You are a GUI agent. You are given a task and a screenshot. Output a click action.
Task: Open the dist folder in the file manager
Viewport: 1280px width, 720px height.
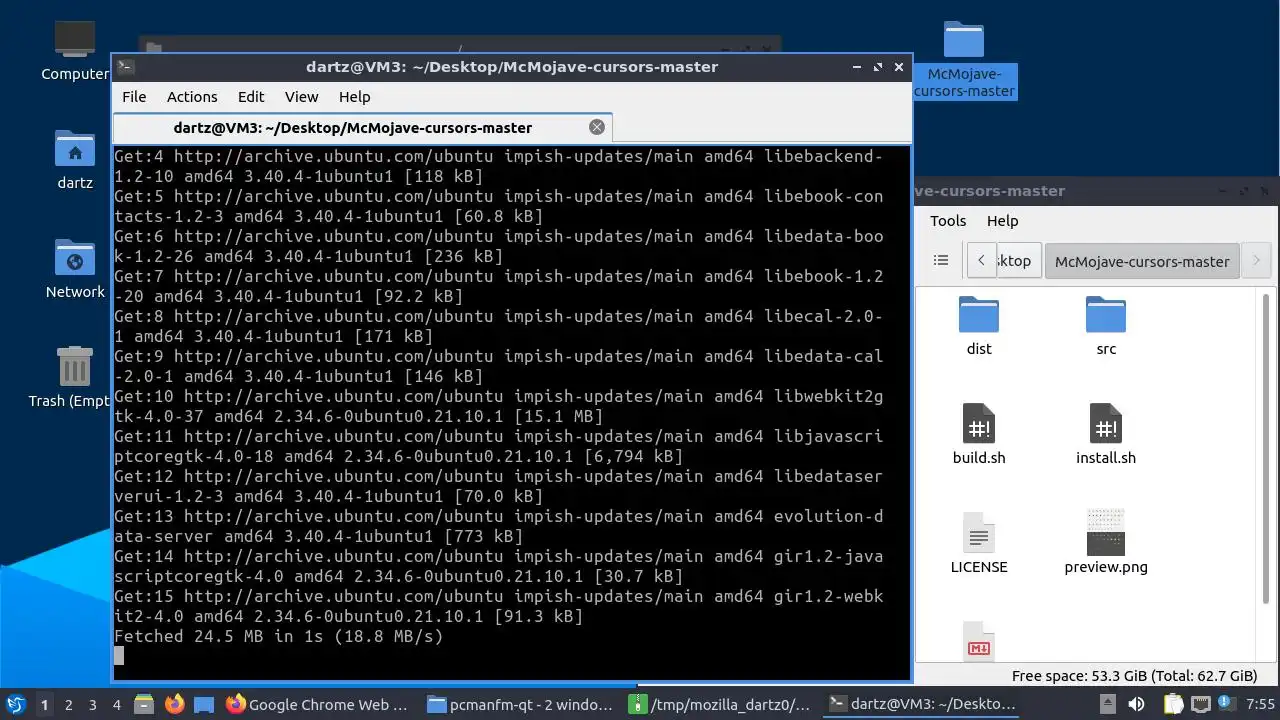[x=979, y=326]
